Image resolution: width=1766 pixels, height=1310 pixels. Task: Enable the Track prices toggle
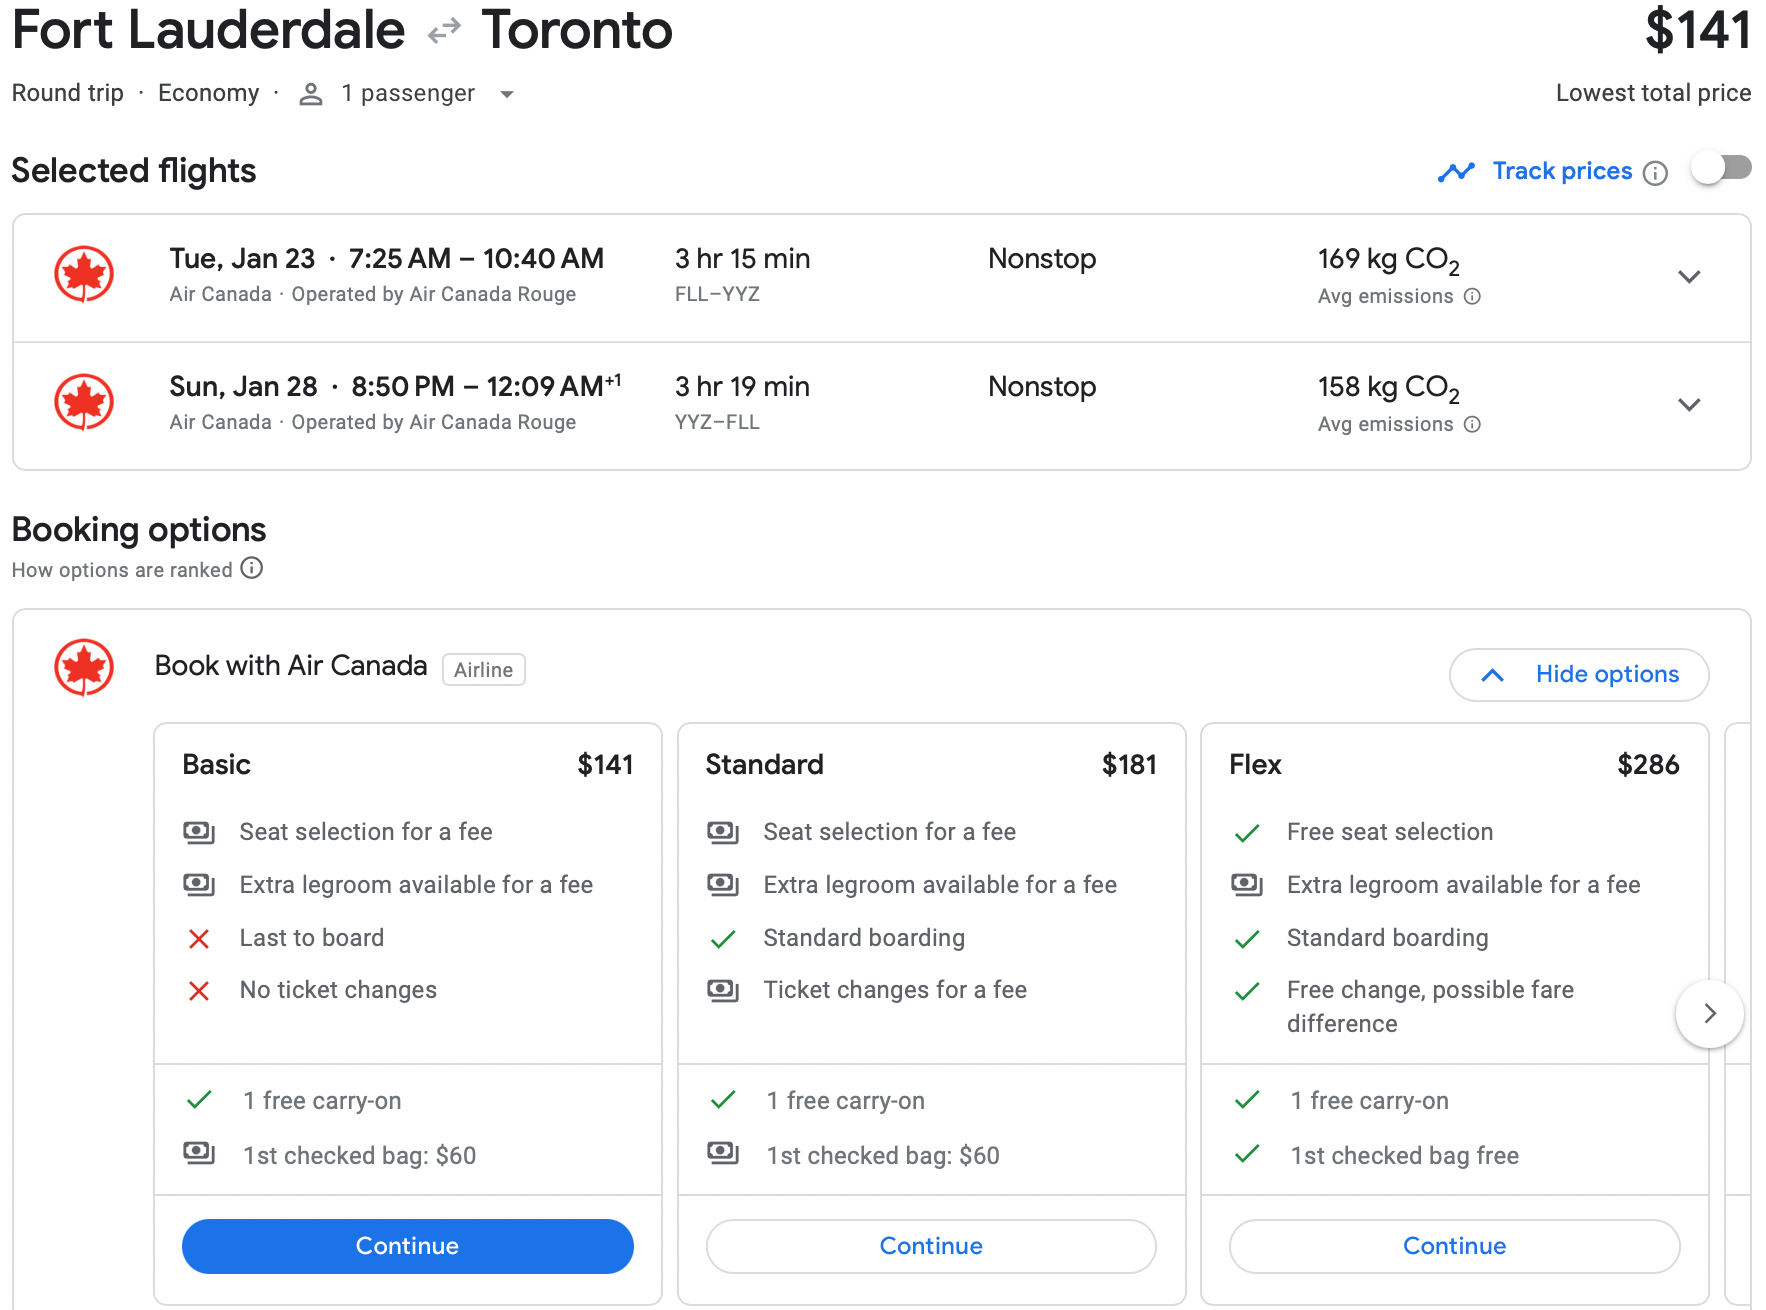coord(1721,168)
